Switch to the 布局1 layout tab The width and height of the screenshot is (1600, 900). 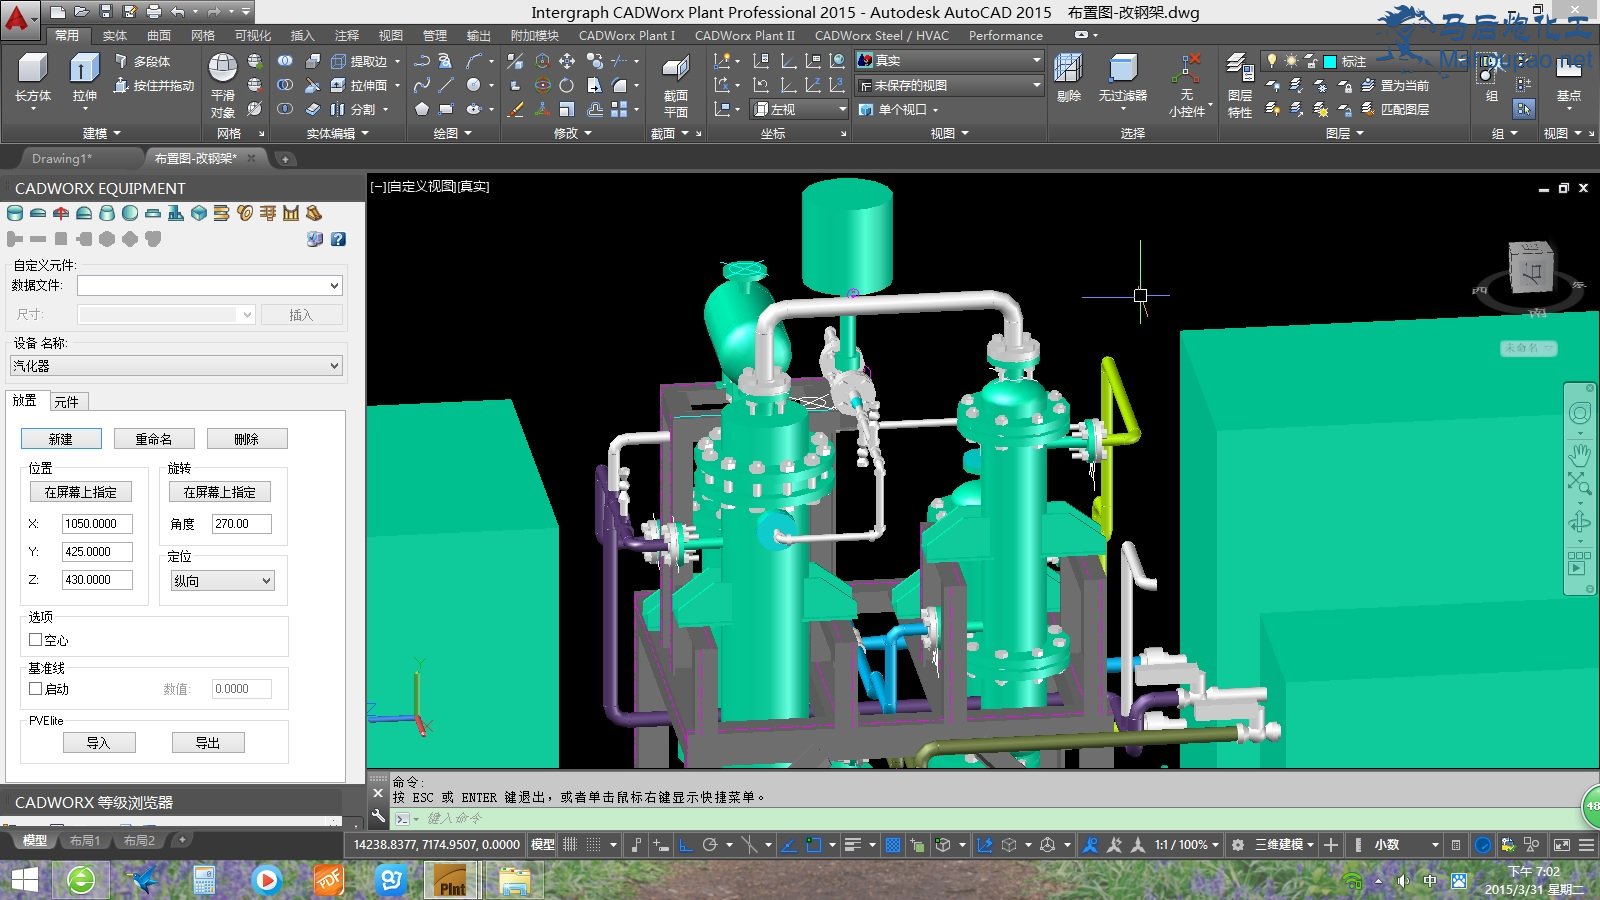[x=85, y=841]
